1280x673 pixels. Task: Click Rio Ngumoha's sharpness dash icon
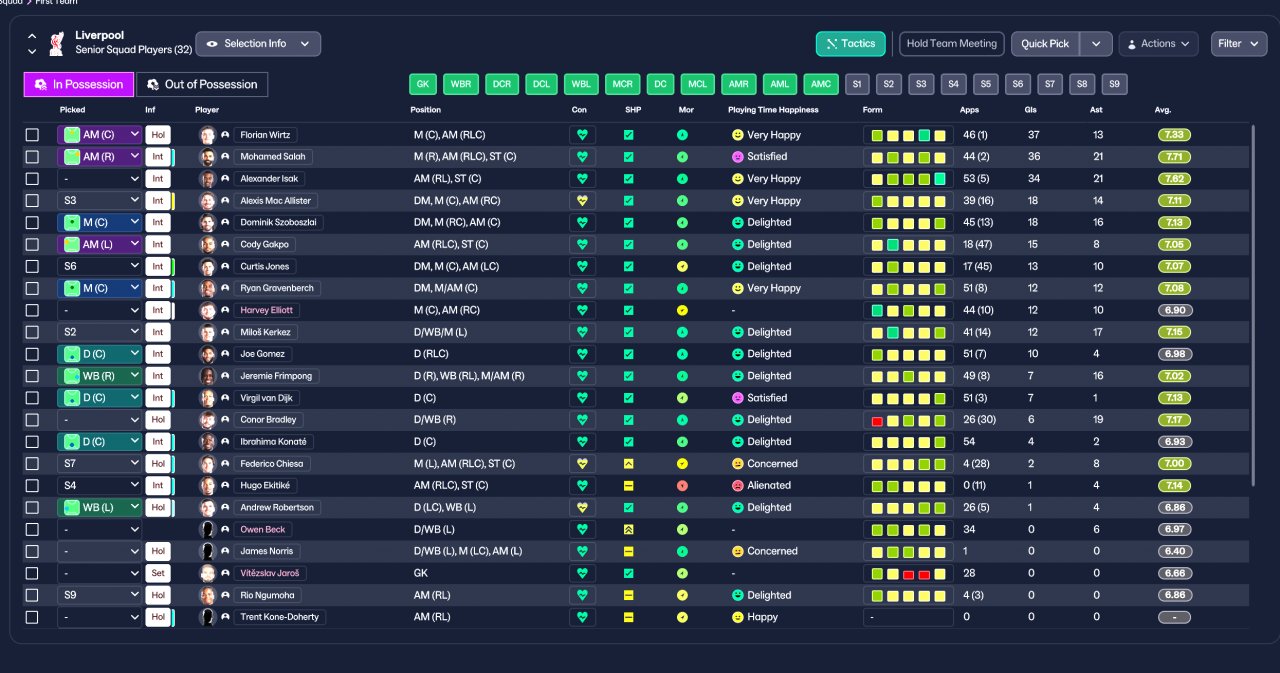click(629, 595)
